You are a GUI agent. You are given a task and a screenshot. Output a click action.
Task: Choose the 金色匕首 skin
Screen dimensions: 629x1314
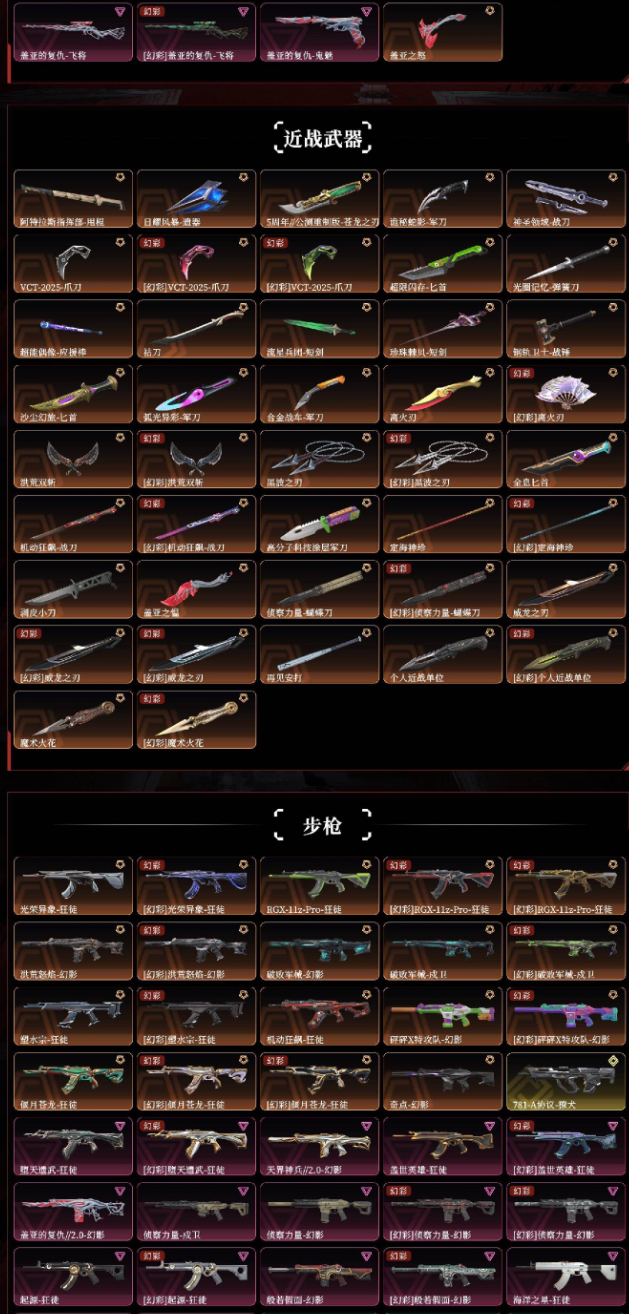(x=566, y=459)
